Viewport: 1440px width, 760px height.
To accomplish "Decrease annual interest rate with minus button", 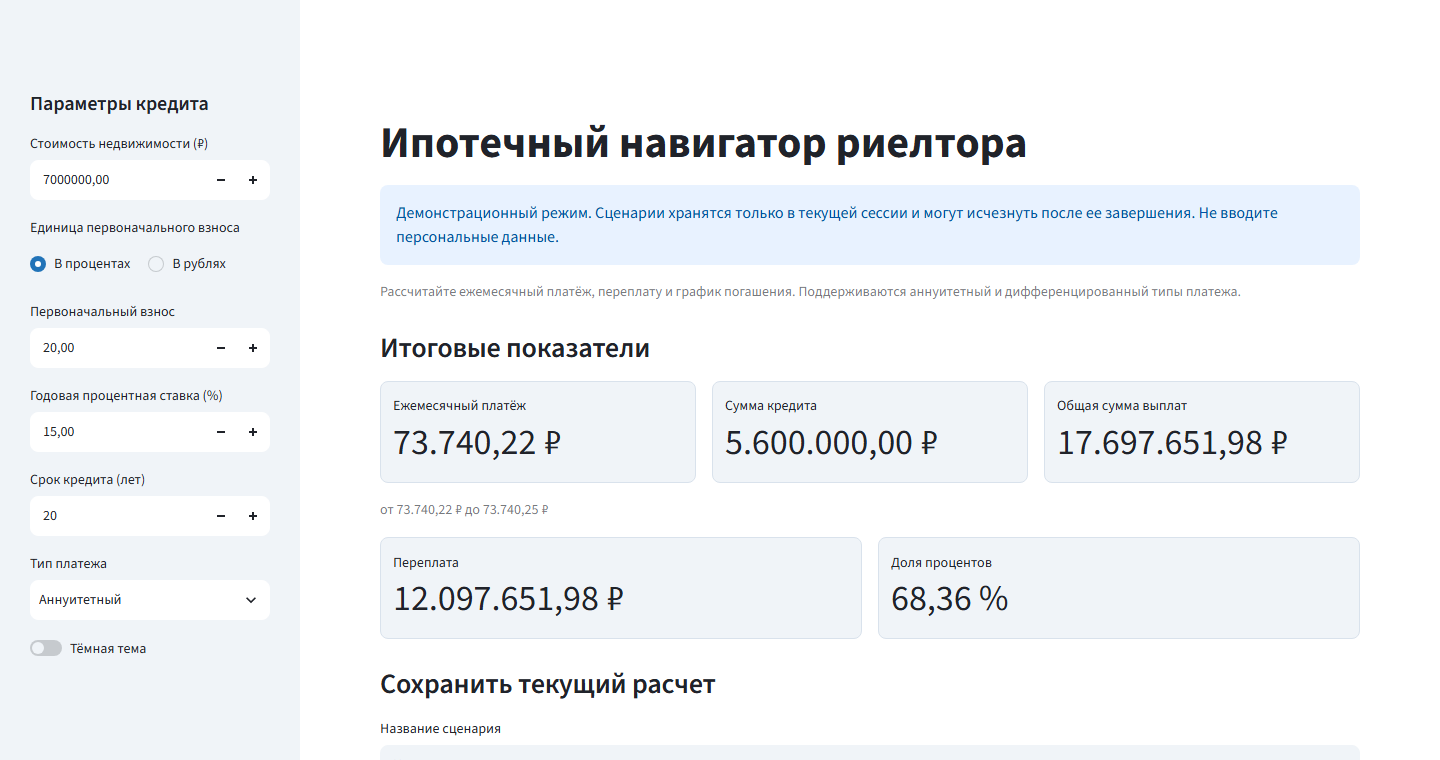I will coord(221,432).
